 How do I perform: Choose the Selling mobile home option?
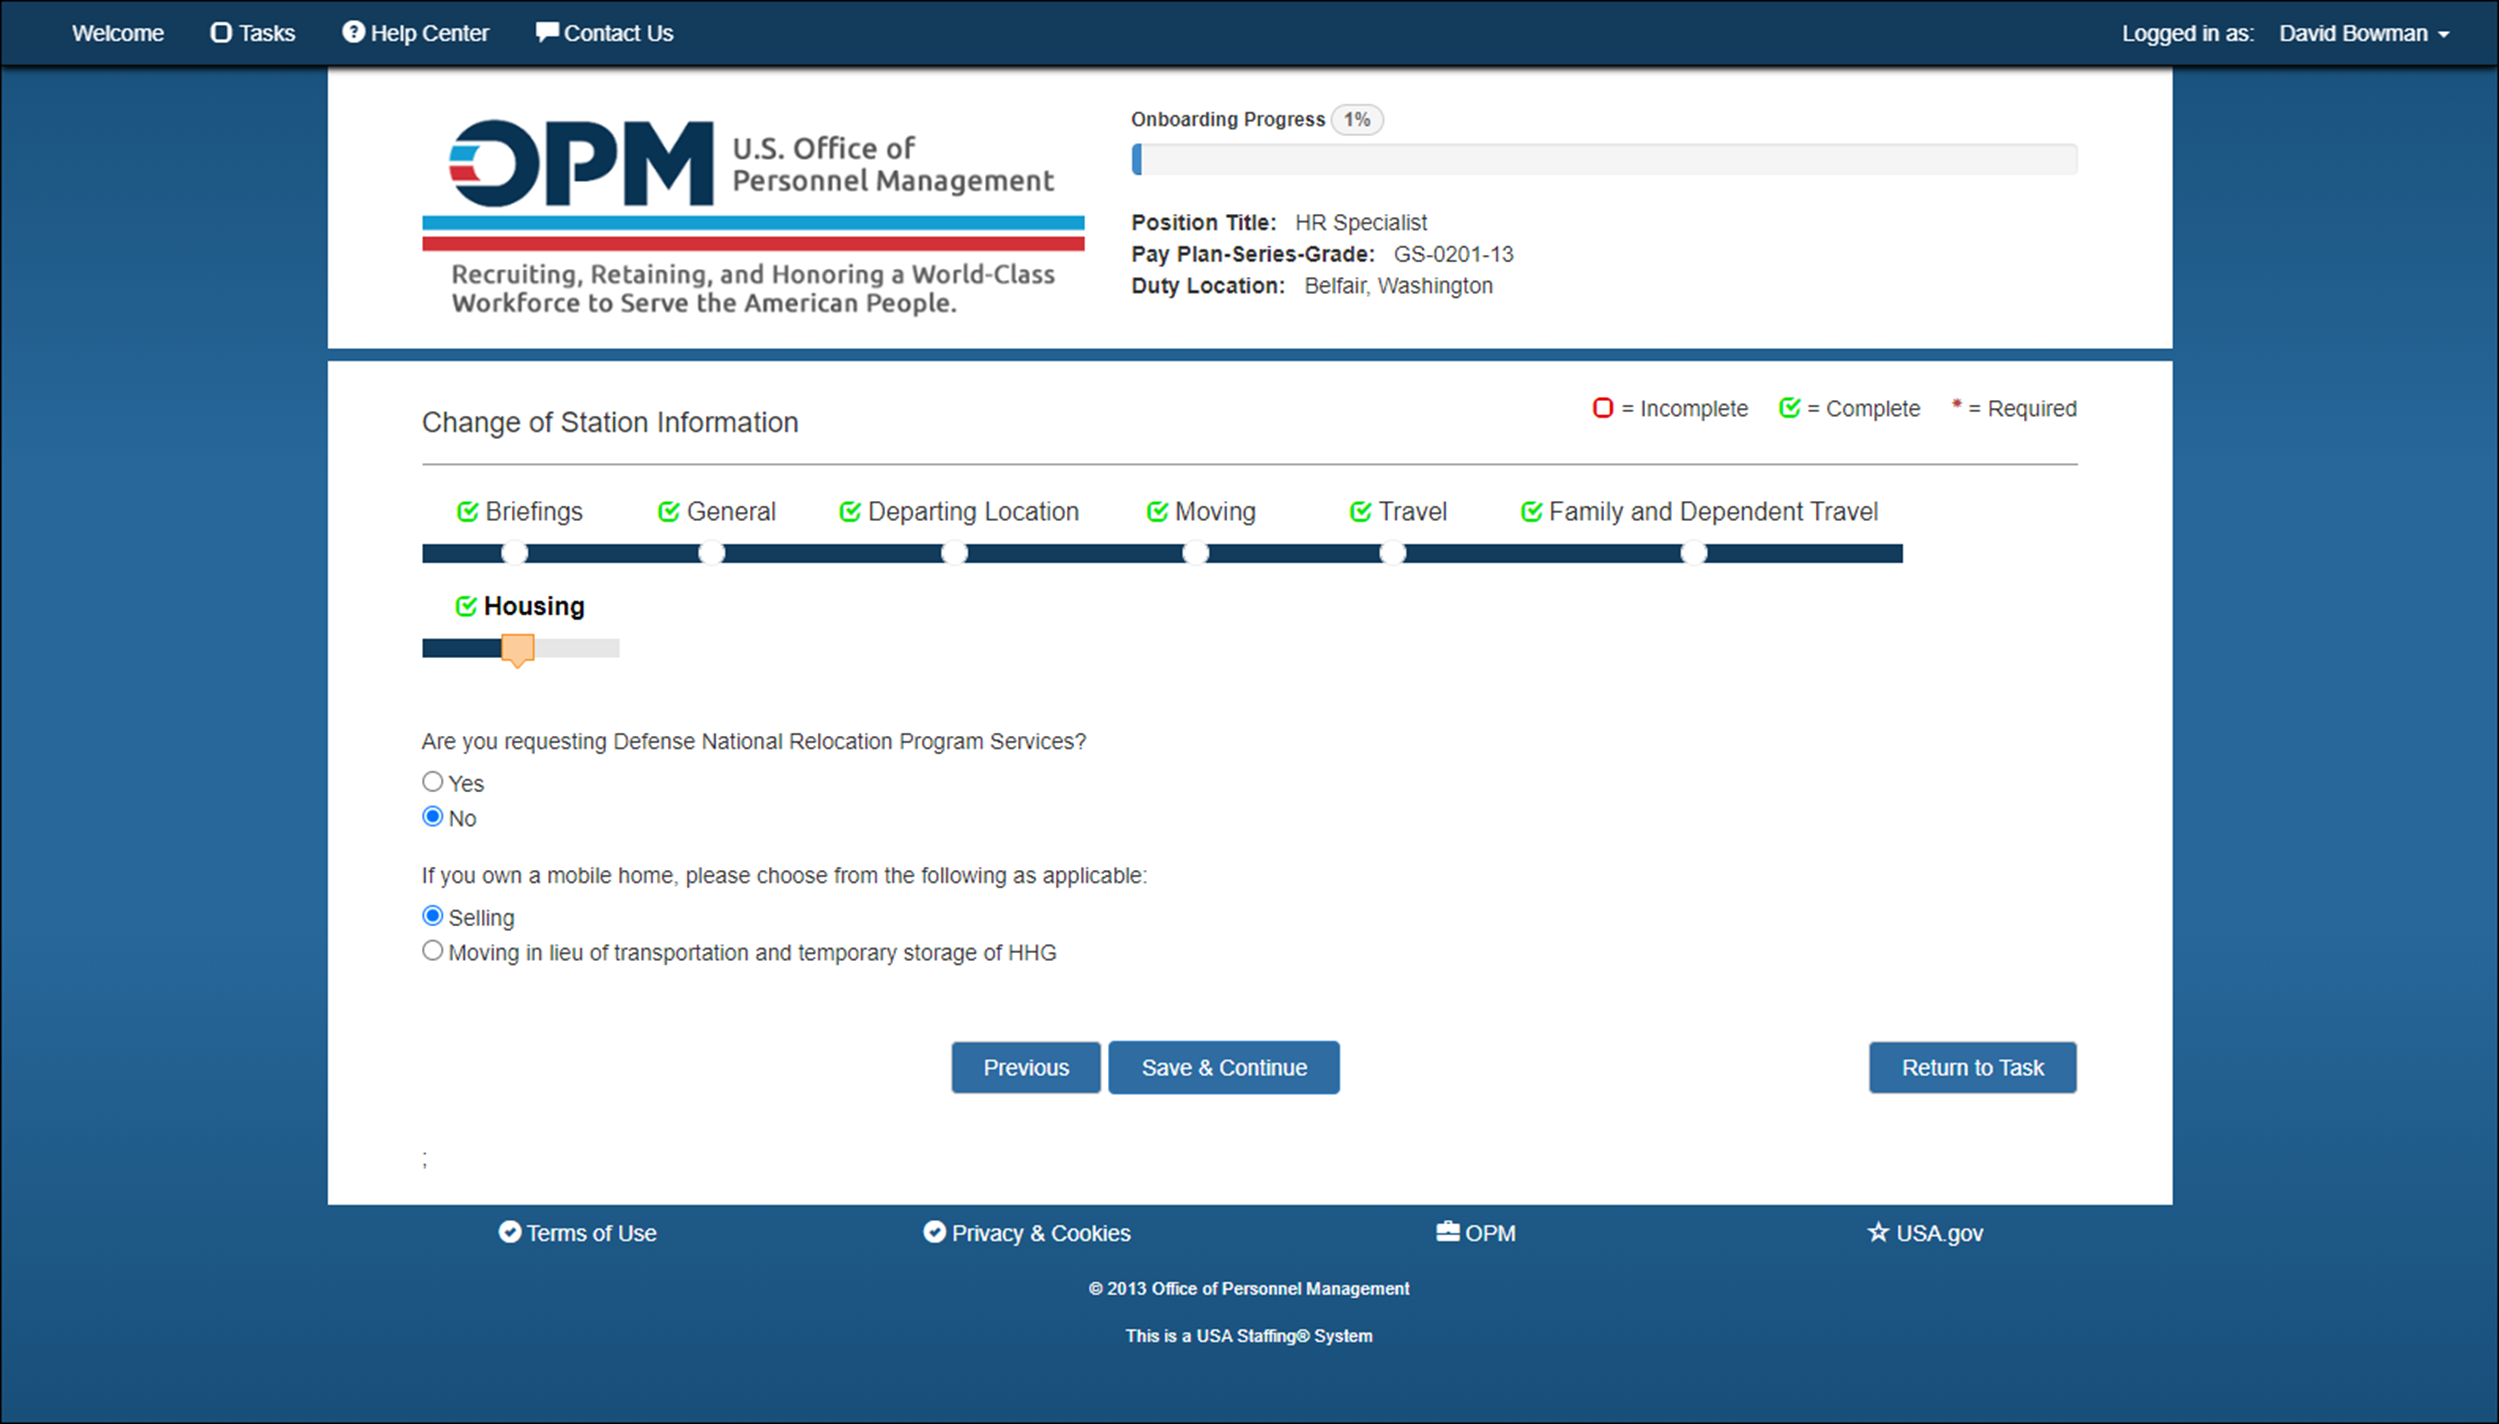(x=432, y=915)
